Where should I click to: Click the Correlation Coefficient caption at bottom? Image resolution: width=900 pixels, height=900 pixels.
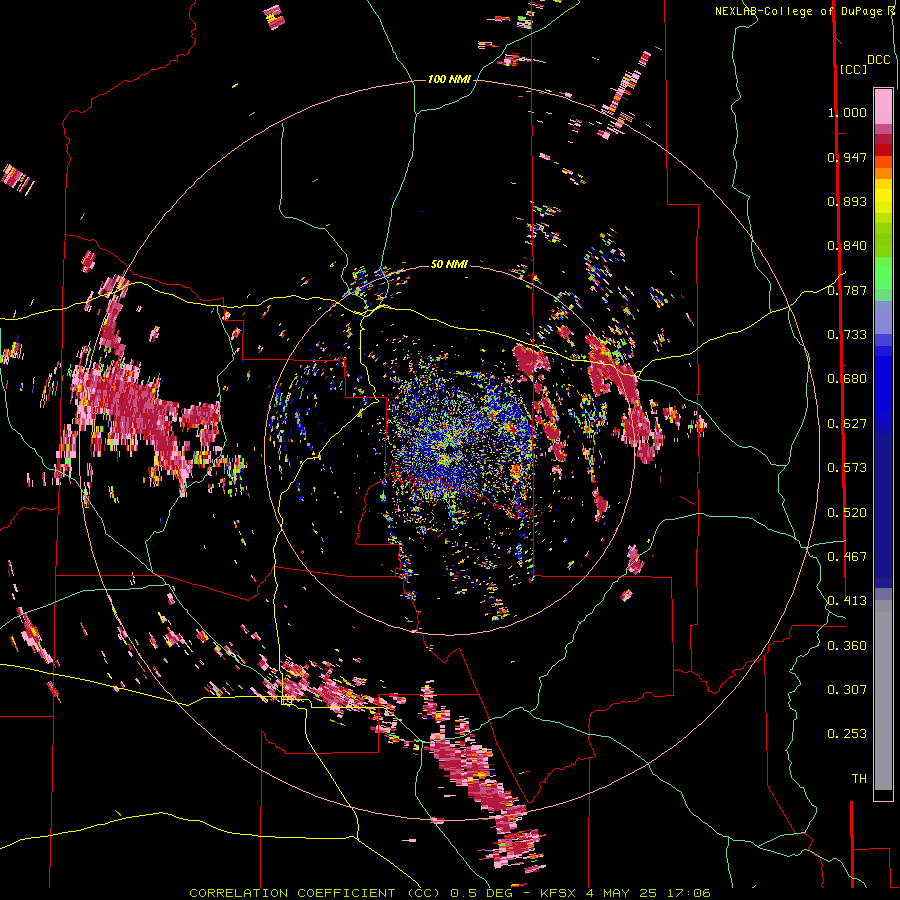pos(450,893)
